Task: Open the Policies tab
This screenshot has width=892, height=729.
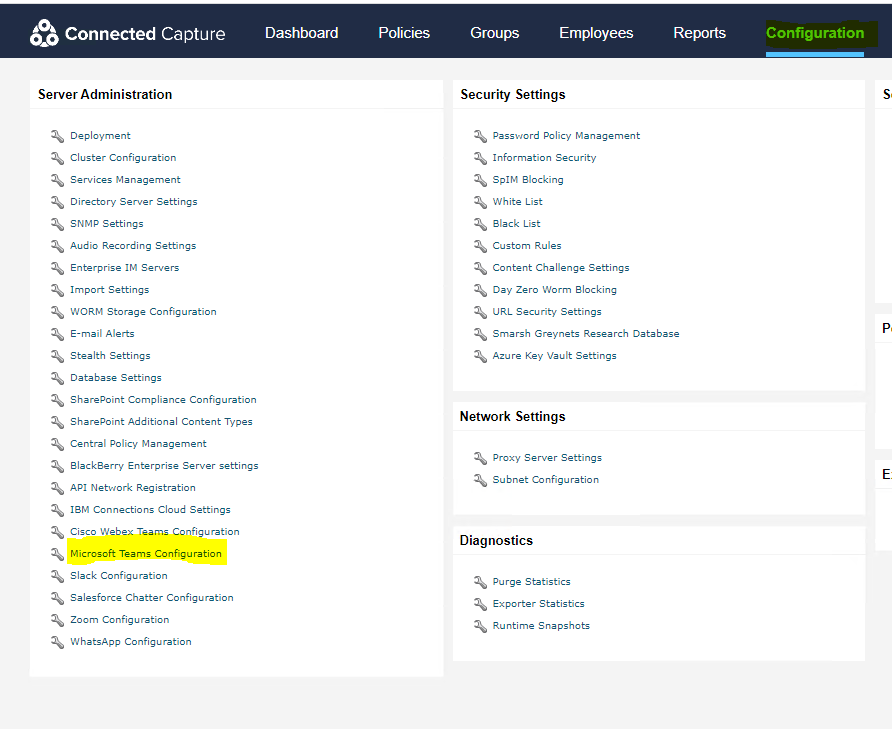Action: point(404,33)
